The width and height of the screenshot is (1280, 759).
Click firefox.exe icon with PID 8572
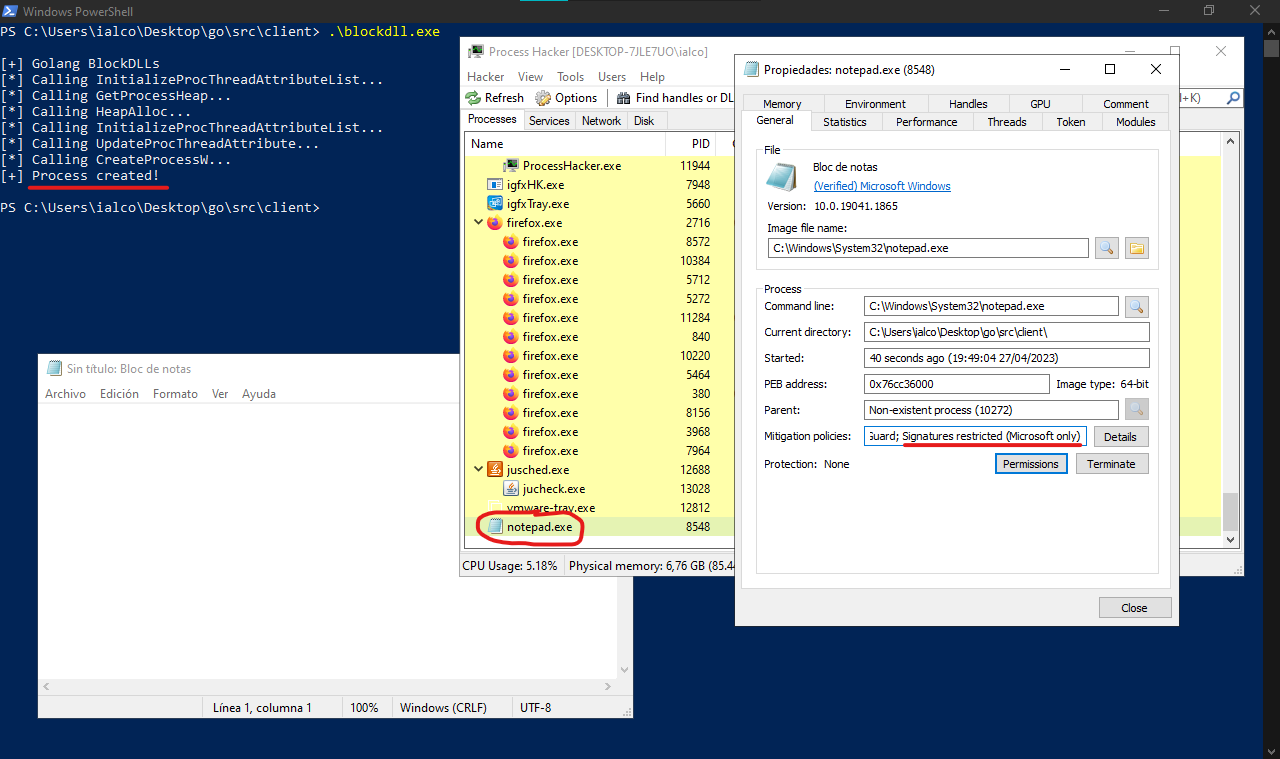(511, 242)
